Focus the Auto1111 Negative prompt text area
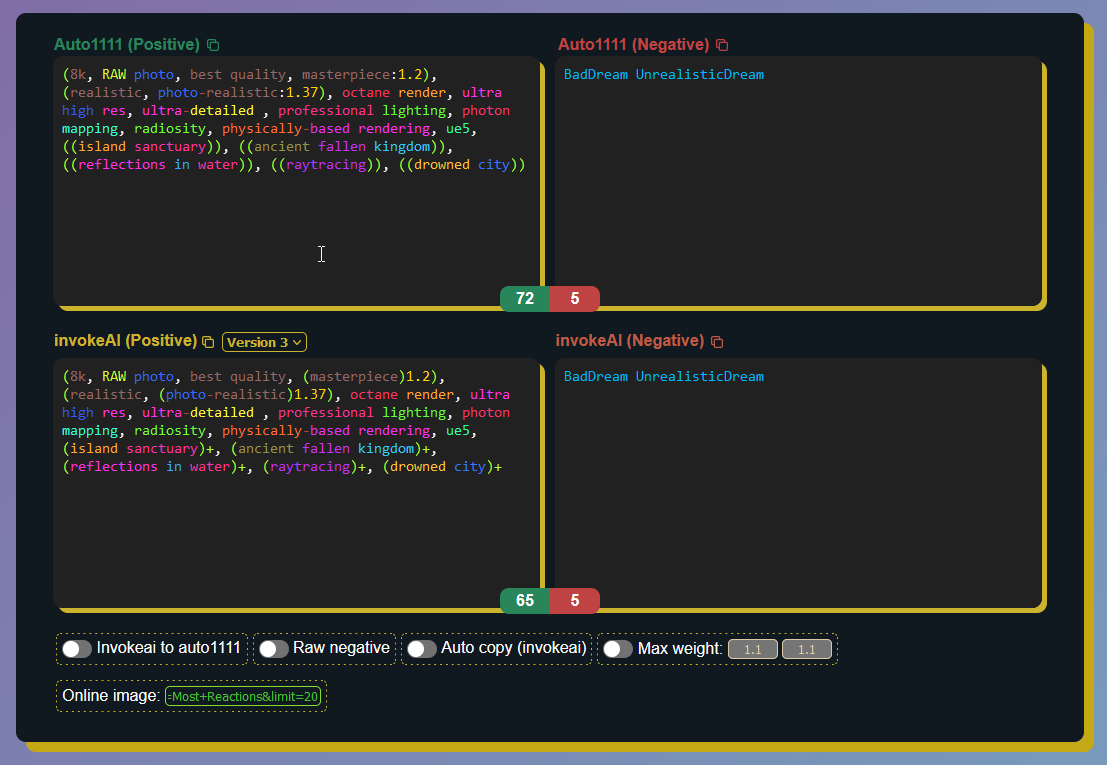The image size is (1107, 765). pos(798,182)
